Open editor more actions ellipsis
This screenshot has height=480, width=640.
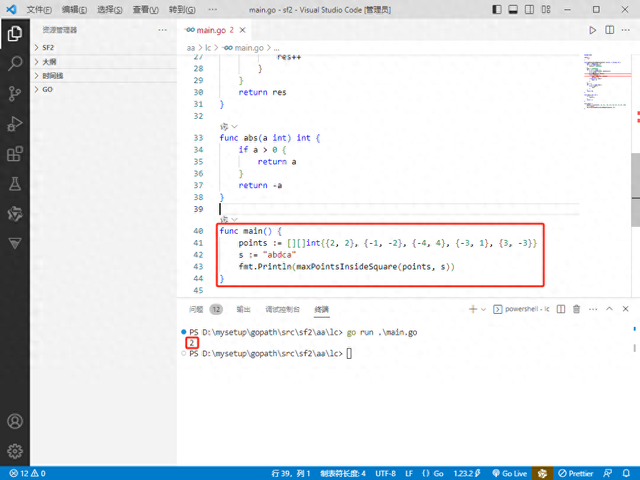coord(626,30)
